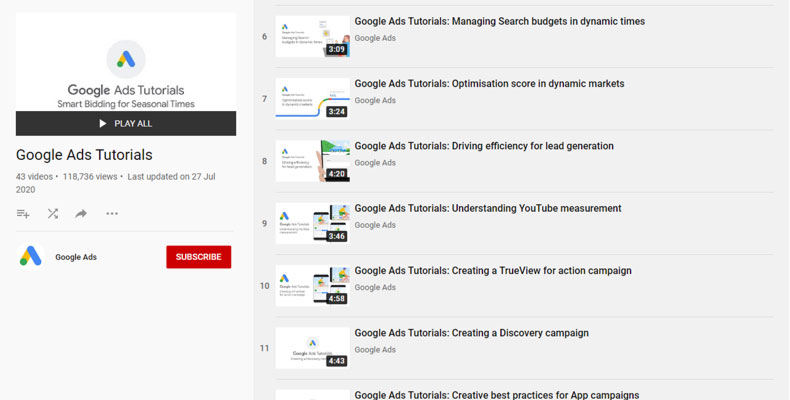790x400 pixels.
Task: Click Google Ads channel under video 8
Action: (x=375, y=163)
